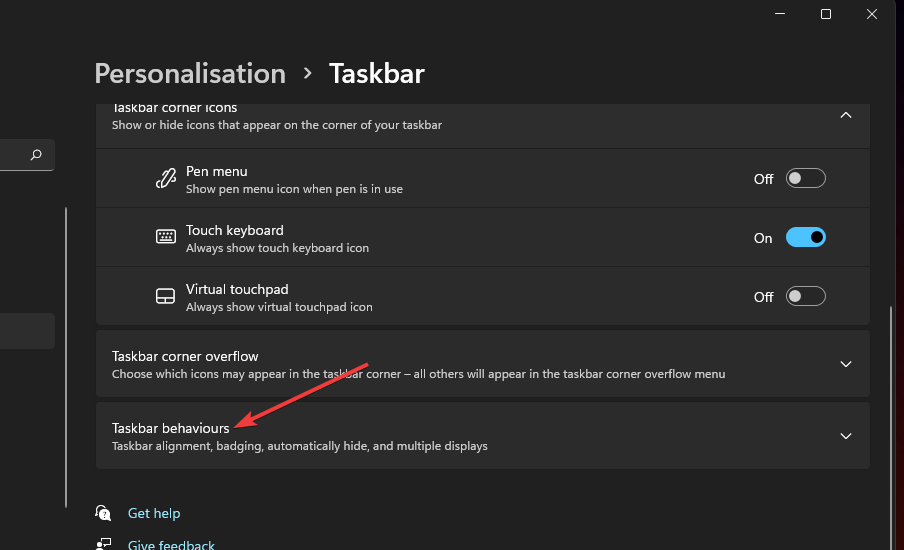Click the Taskbar breadcrumb title
The height and width of the screenshot is (550, 904).
pos(377,74)
